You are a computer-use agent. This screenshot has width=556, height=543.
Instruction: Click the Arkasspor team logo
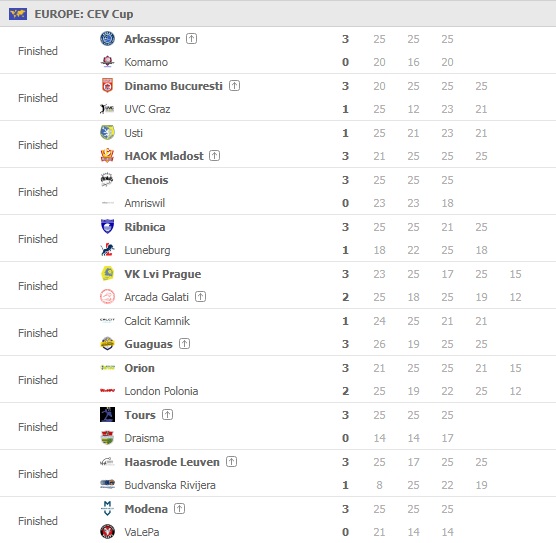(x=107, y=38)
